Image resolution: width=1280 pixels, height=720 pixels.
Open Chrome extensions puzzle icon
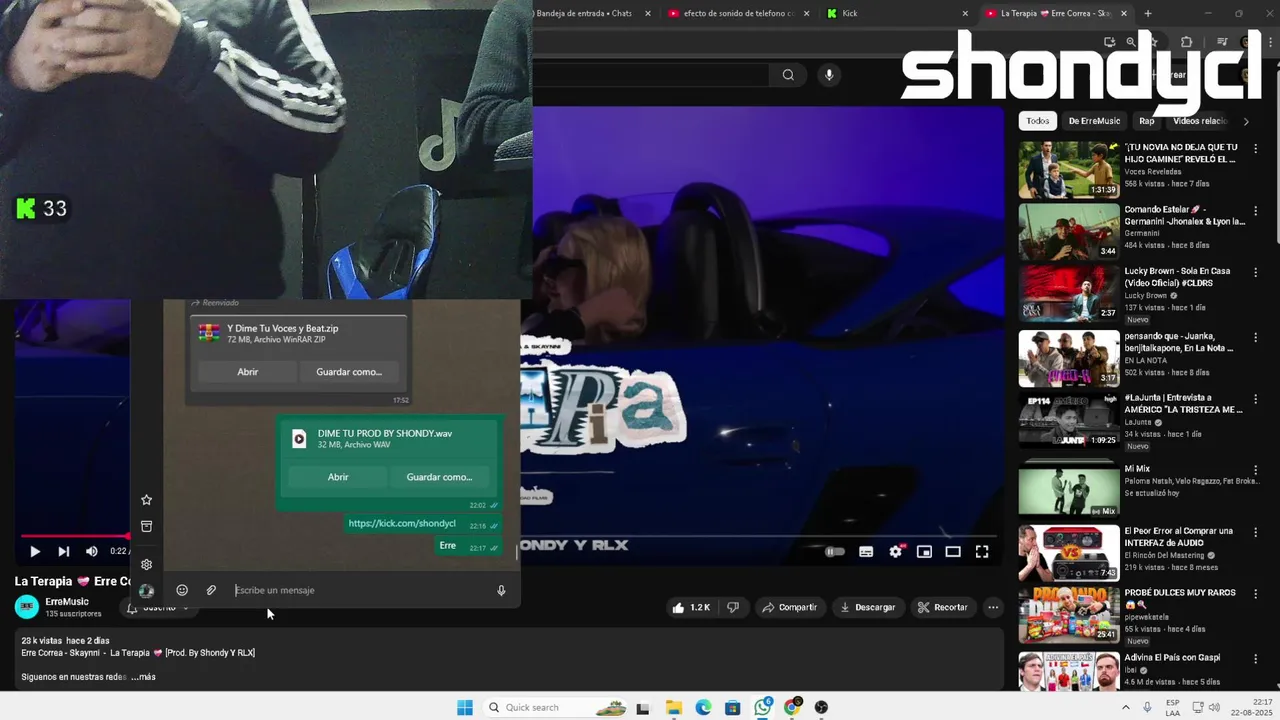click(x=1187, y=42)
